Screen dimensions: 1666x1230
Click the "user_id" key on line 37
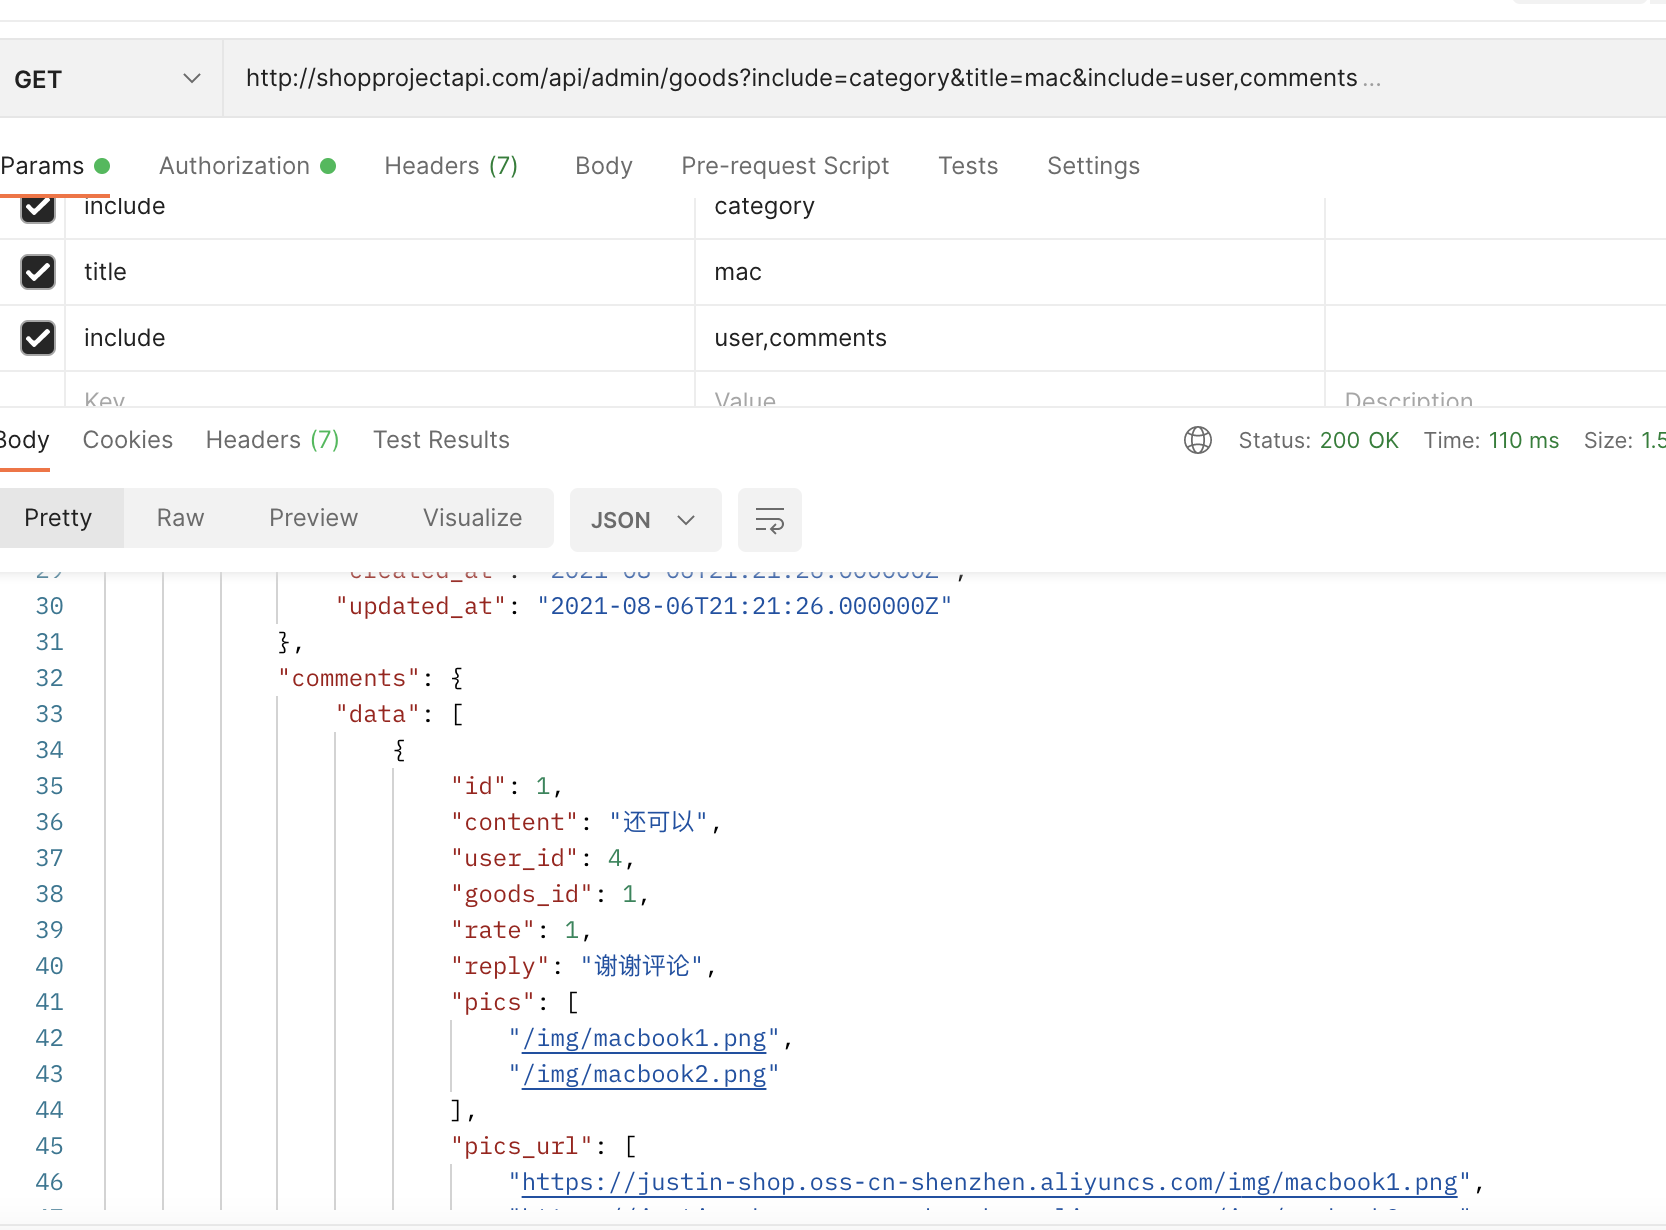(515, 859)
